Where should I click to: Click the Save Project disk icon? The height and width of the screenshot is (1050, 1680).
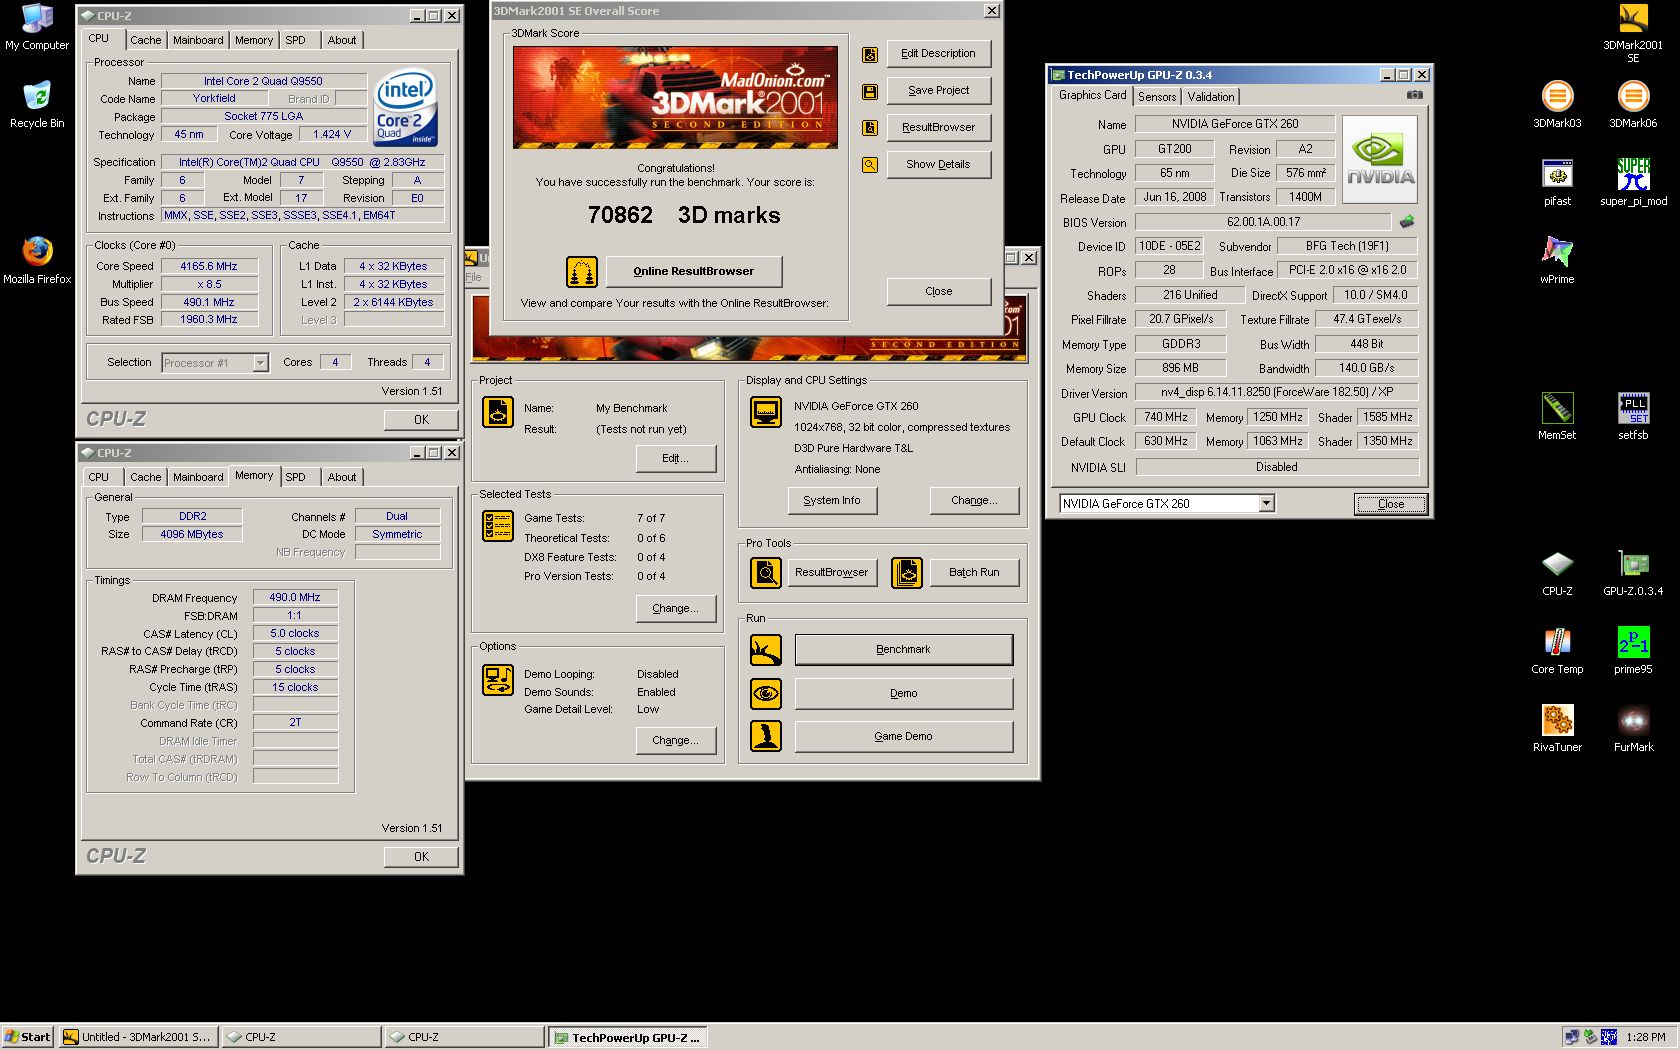(x=870, y=91)
